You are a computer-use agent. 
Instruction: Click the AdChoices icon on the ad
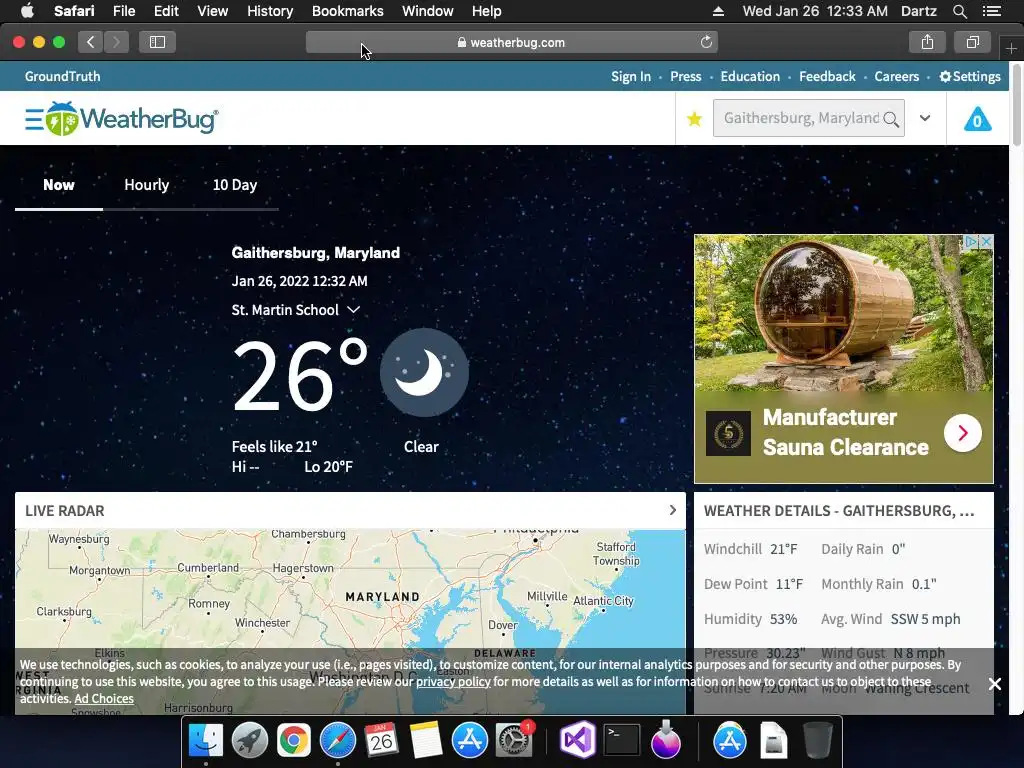point(972,242)
